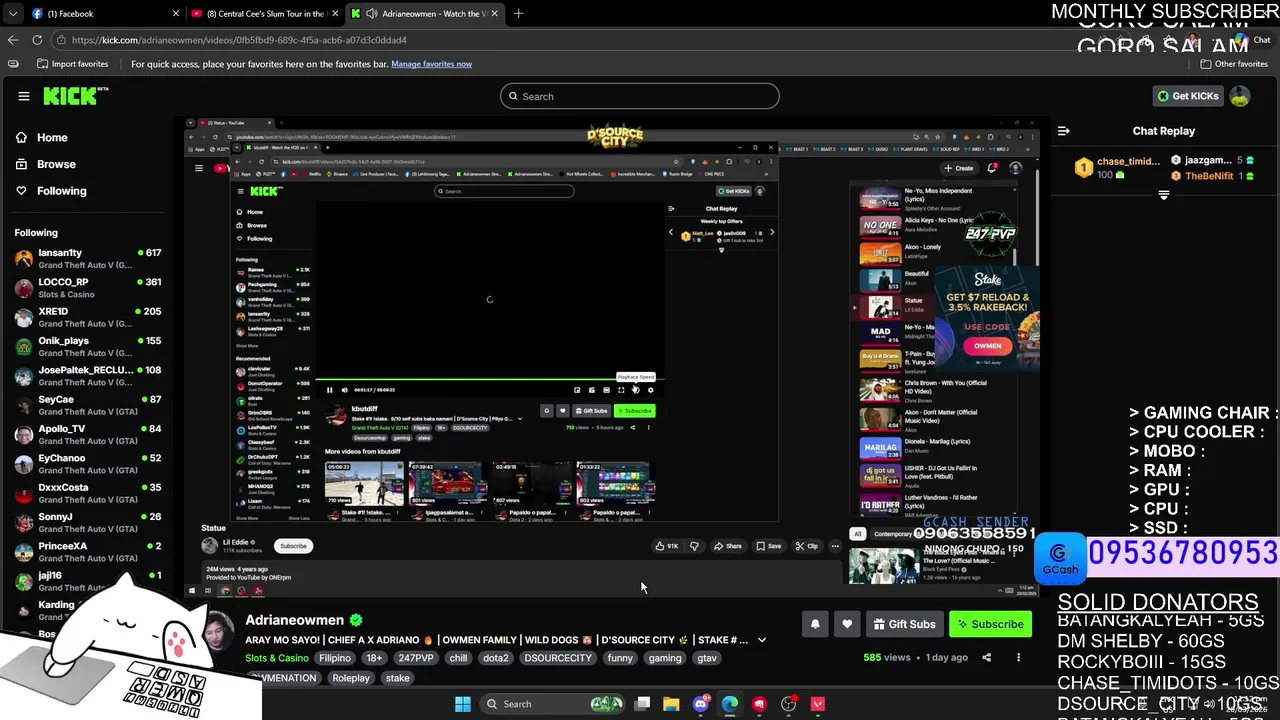The image size is (1280, 720).
Task: Select the gtav tag
Action: [x=707, y=658]
